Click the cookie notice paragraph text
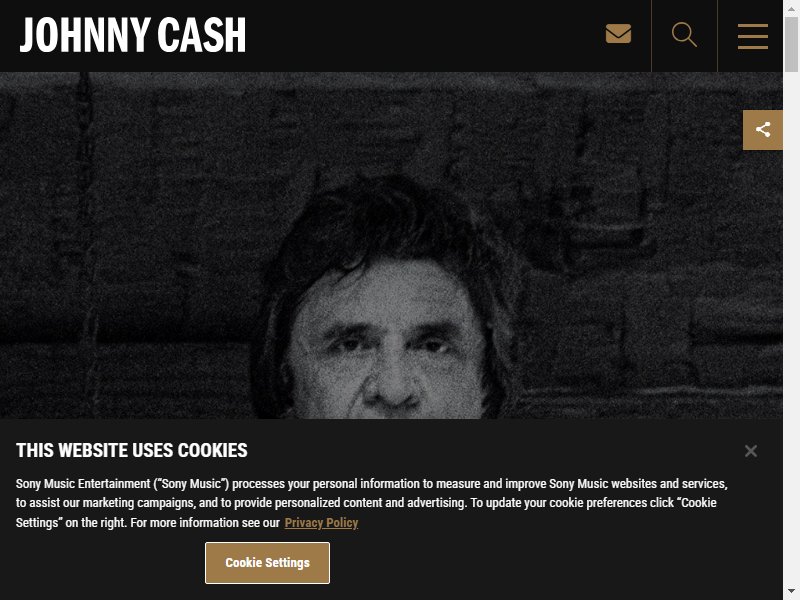 [371, 503]
